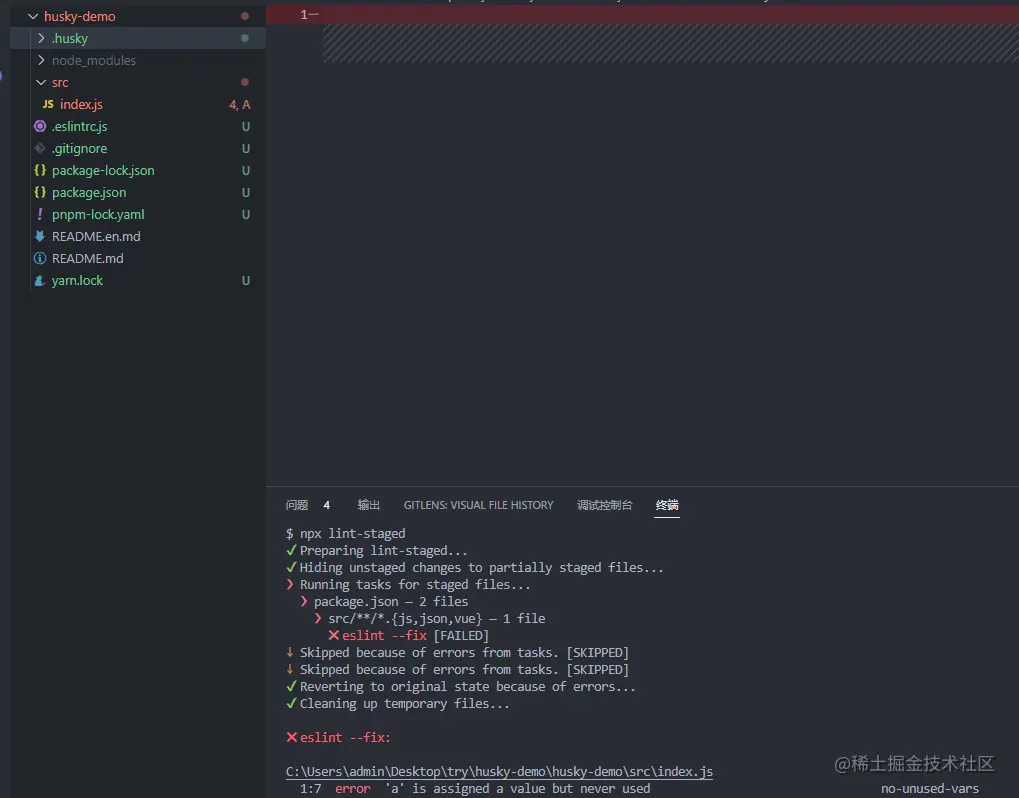
Task: Click the '4, A' status of index.js
Action: pyautogui.click(x=239, y=105)
